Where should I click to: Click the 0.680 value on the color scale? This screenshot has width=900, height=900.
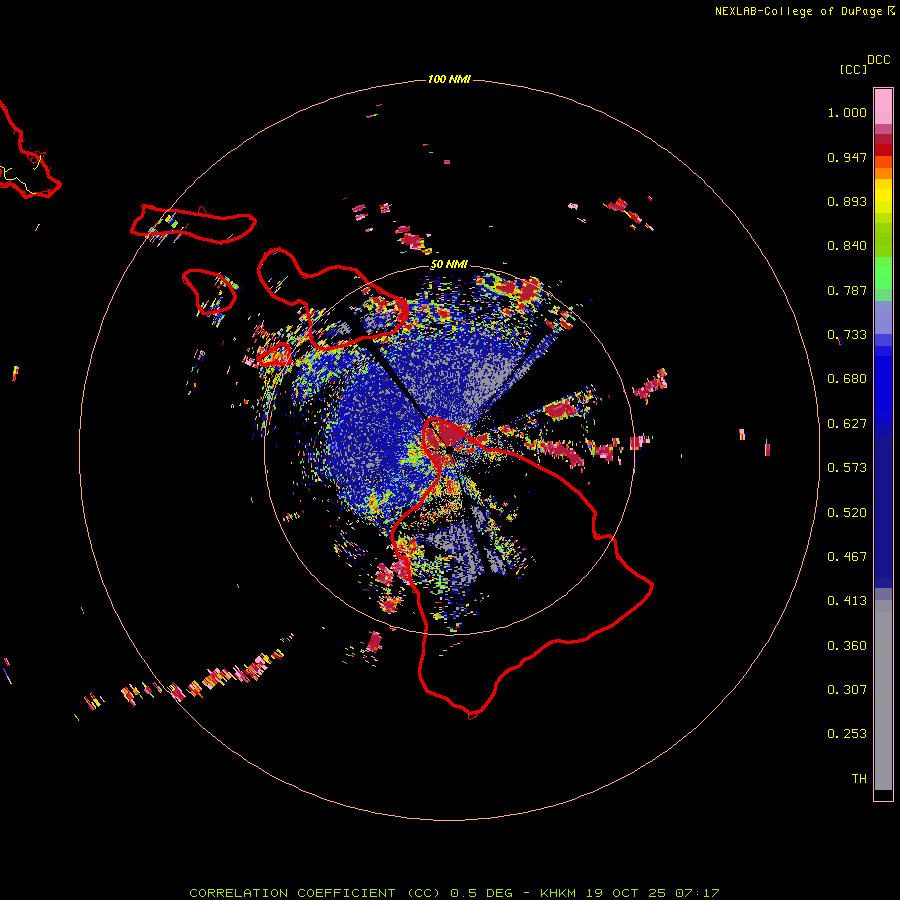pyautogui.click(x=847, y=379)
